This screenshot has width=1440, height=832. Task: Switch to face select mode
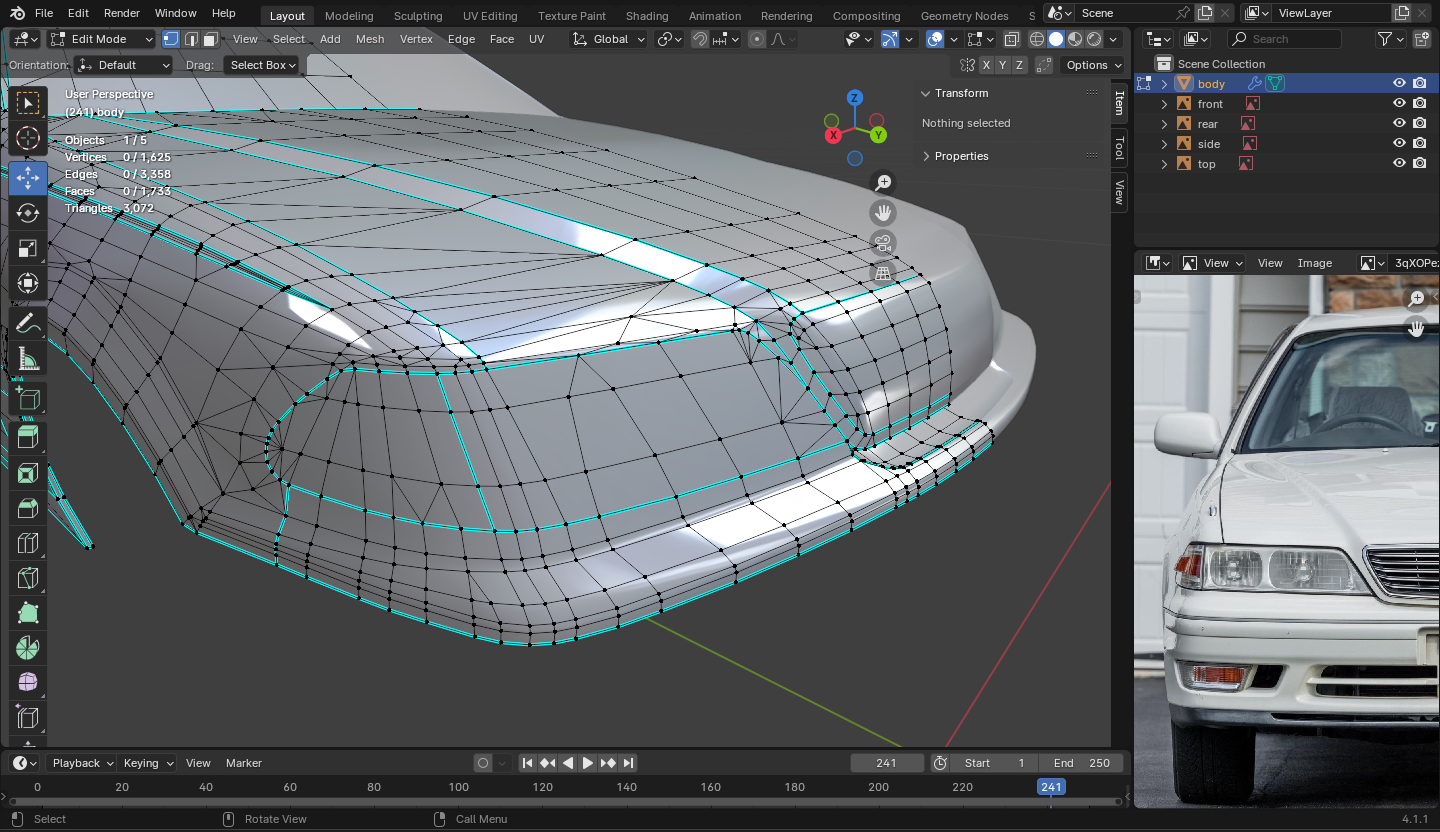[210, 39]
